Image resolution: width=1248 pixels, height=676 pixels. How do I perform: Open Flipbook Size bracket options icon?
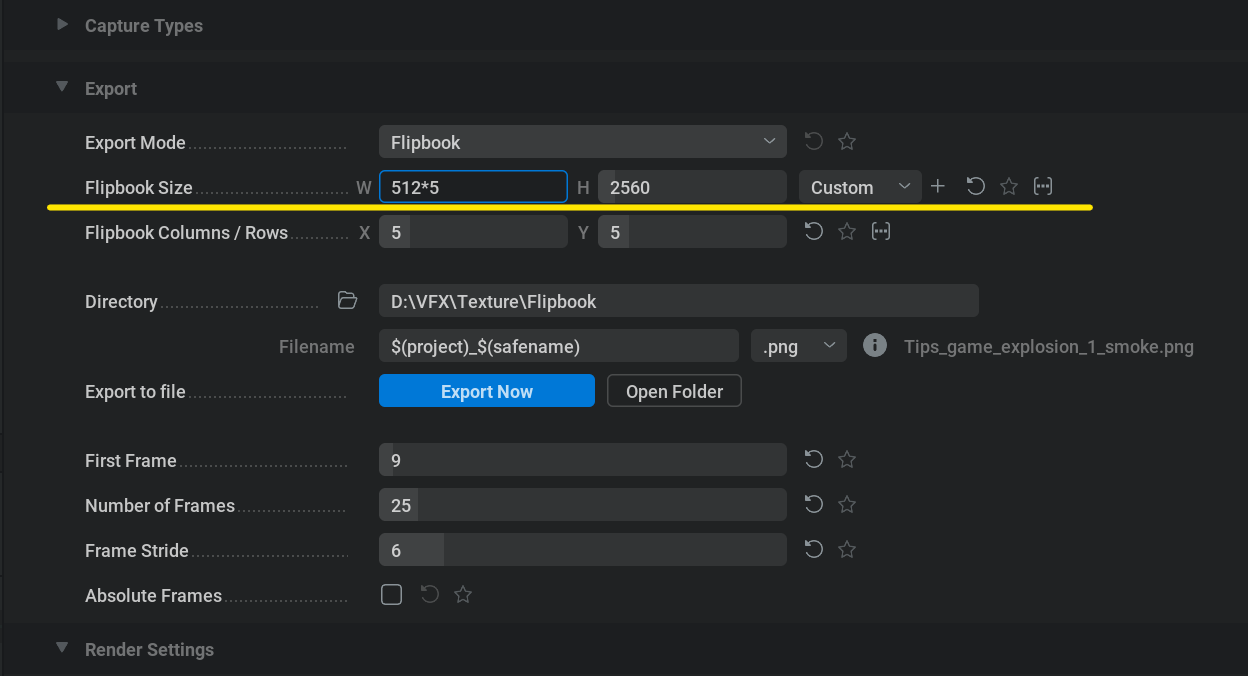(1043, 187)
